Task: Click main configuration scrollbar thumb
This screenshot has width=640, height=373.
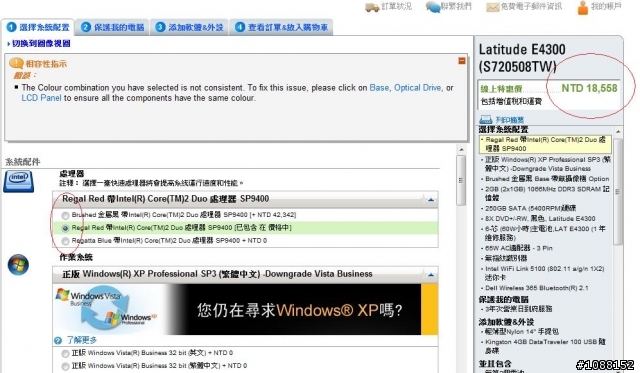Action: [461, 180]
